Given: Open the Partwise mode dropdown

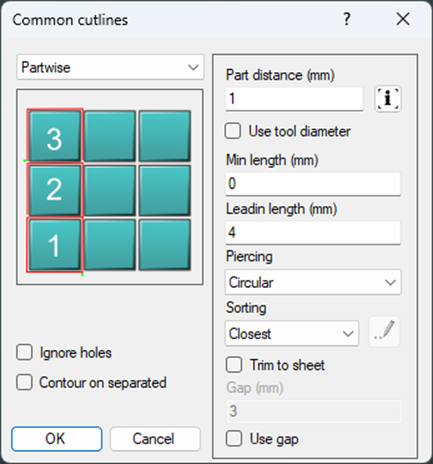Looking at the screenshot, I should (x=110, y=67).
